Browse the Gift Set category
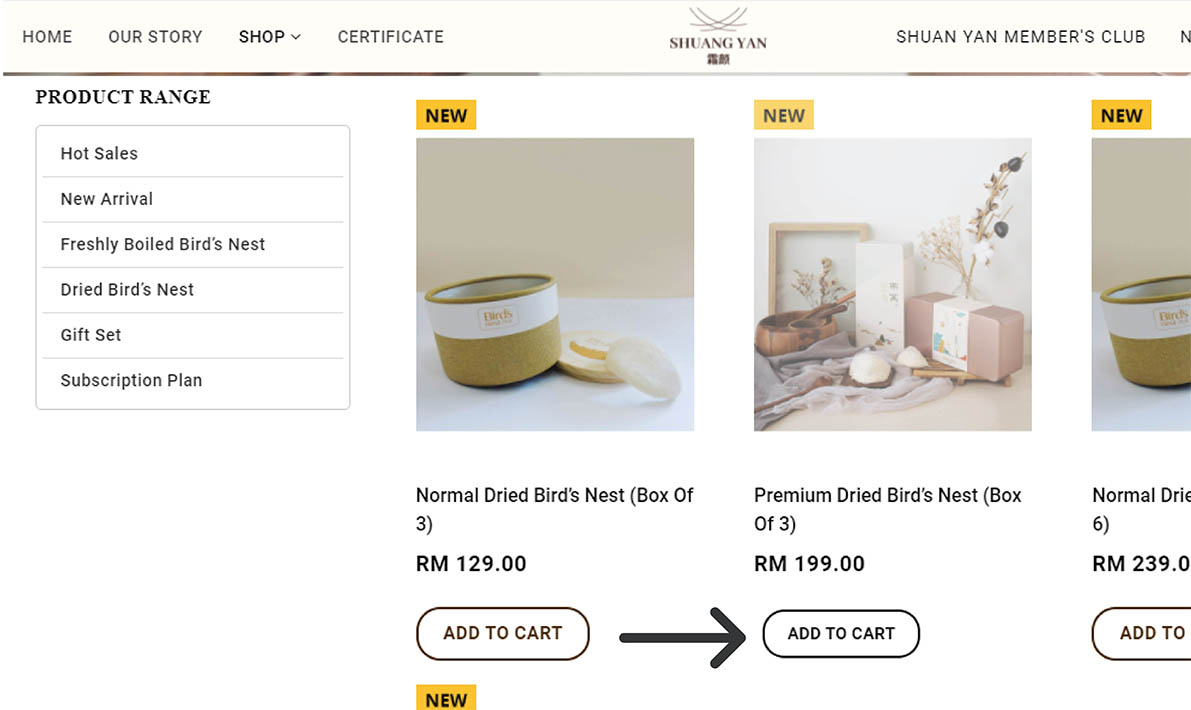1191x710 pixels. [91, 335]
